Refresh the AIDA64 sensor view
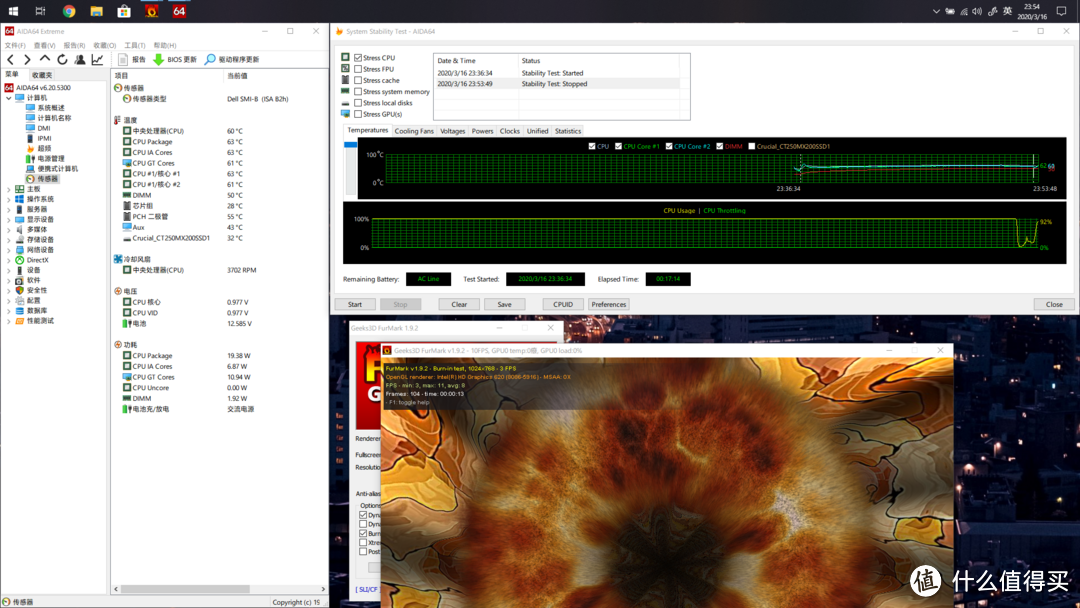 pos(62,60)
